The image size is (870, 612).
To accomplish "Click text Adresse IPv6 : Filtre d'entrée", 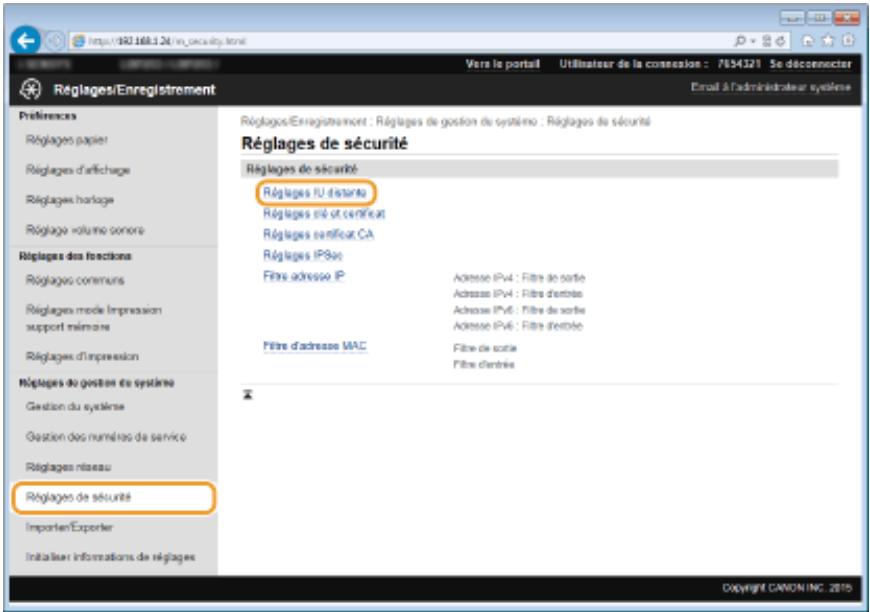I will click(x=518, y=326).
